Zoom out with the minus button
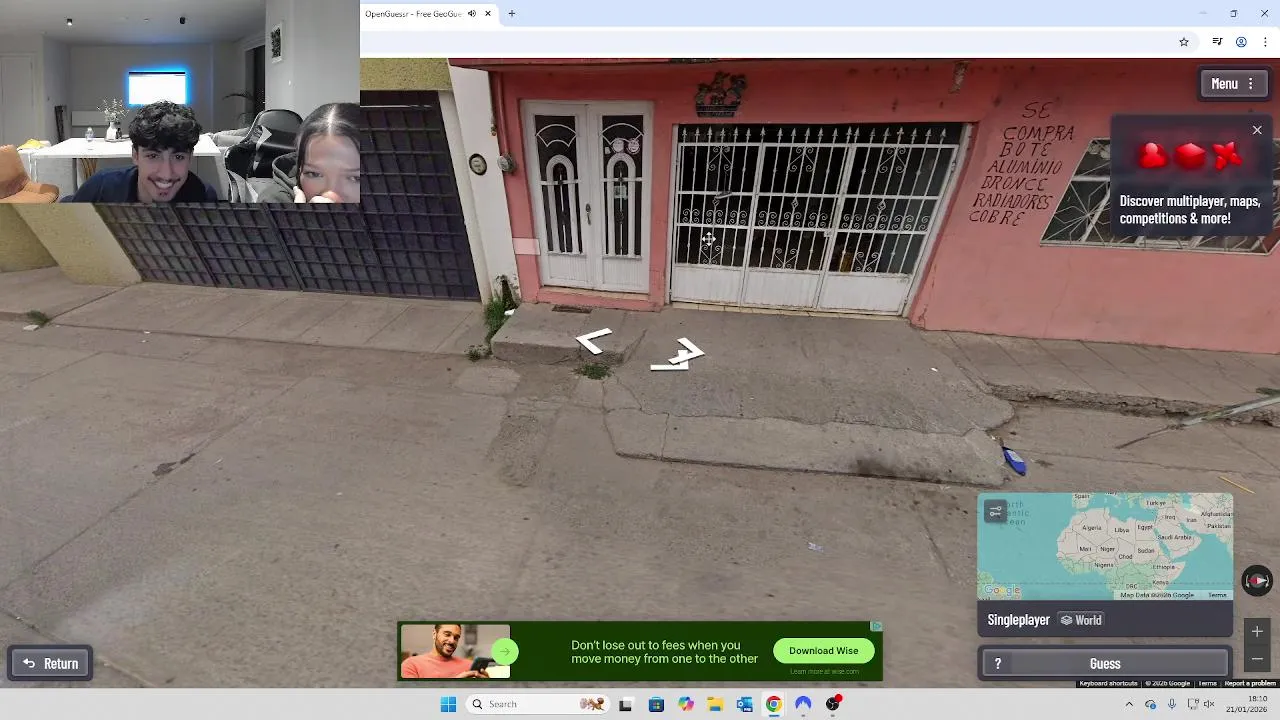The height and width of the screenshot is (720, 1280). pos(1257,659)
